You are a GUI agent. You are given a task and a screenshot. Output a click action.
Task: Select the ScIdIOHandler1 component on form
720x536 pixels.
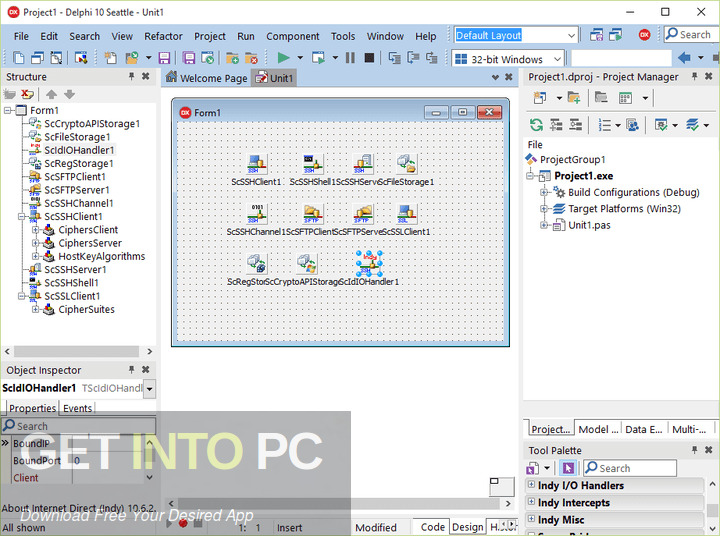click(370, 264)
